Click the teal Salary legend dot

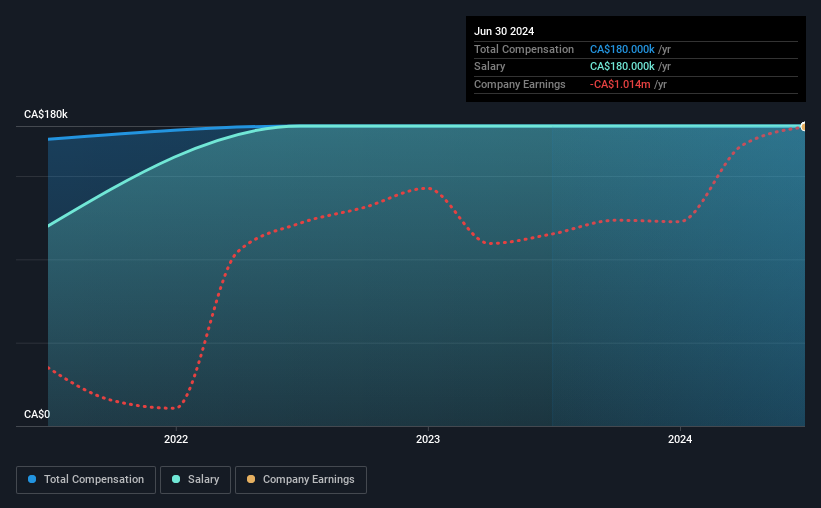pyautogui.click(x=176, y=479)
